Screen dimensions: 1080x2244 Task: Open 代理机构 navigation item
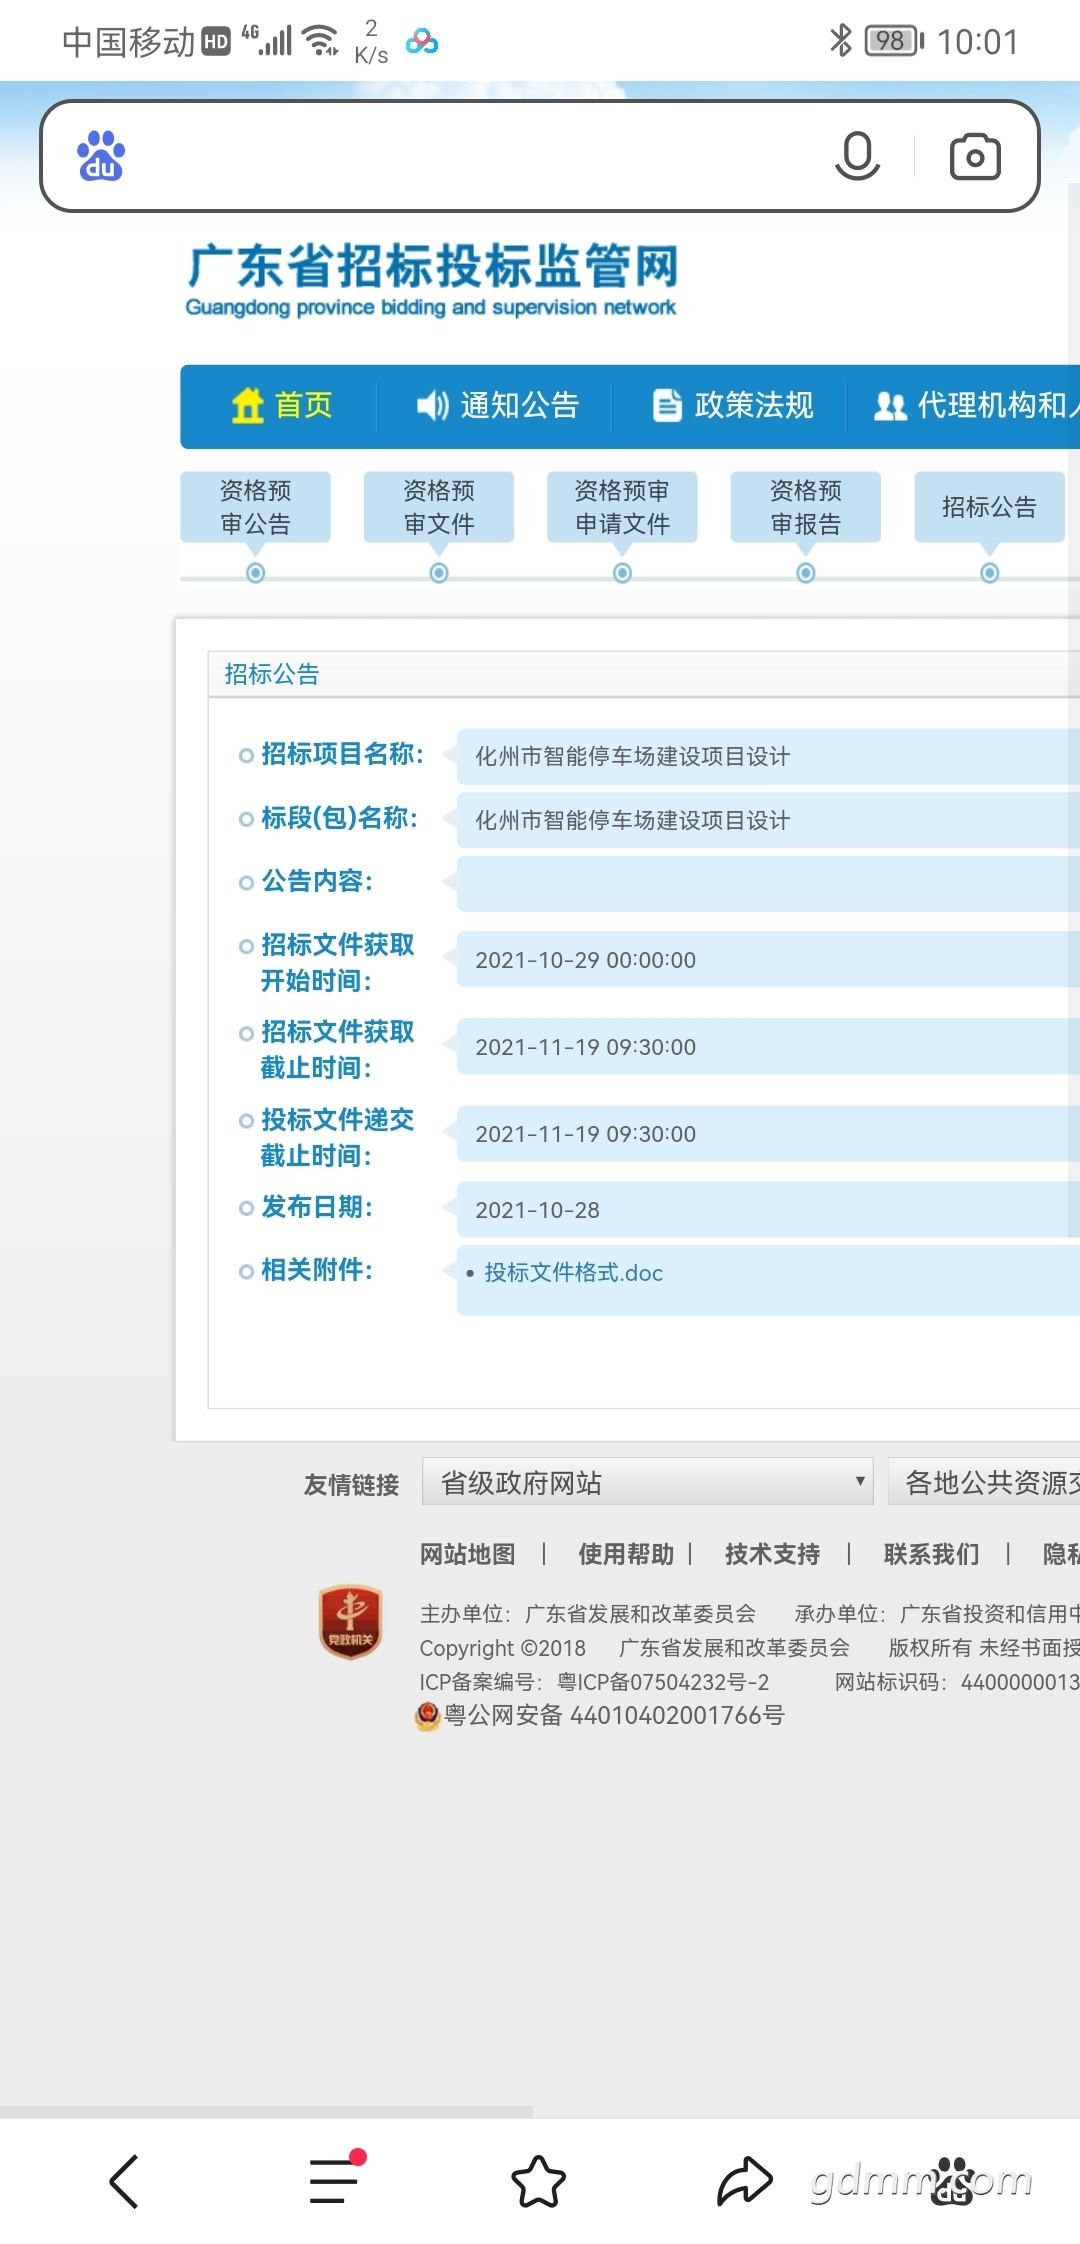[975, 405]
